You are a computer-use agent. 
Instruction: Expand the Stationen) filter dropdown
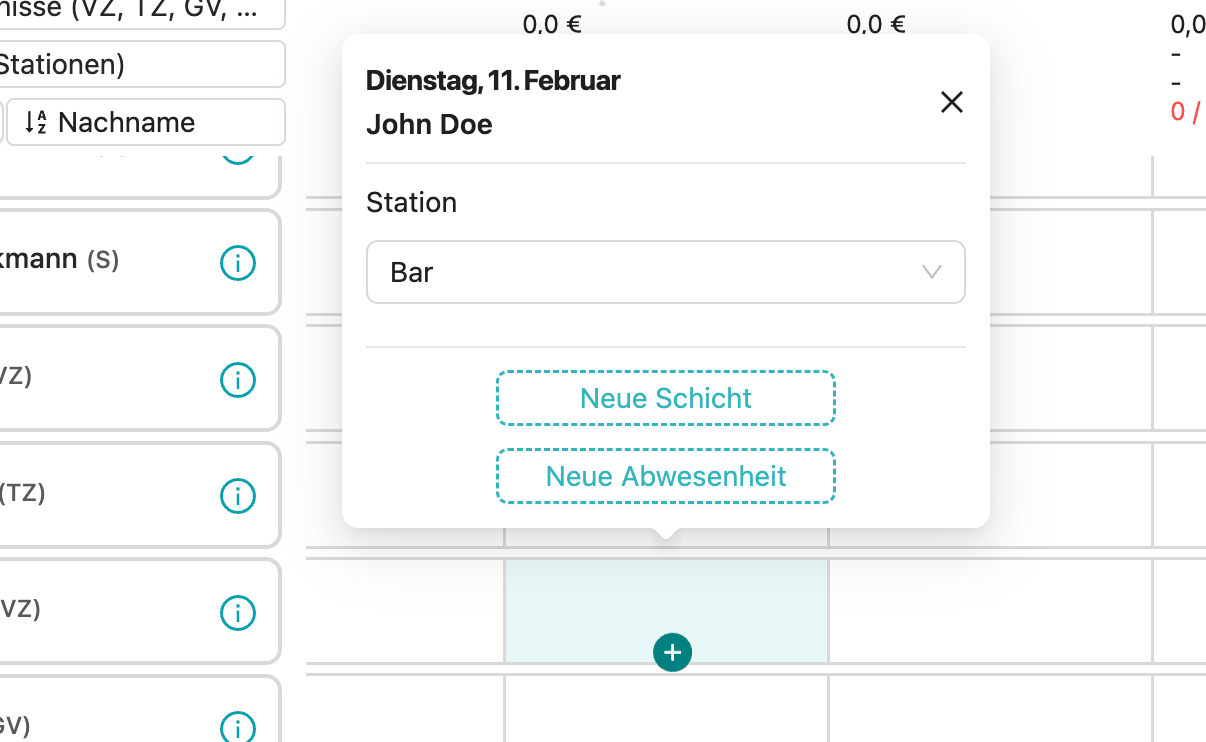click(140, 65)
